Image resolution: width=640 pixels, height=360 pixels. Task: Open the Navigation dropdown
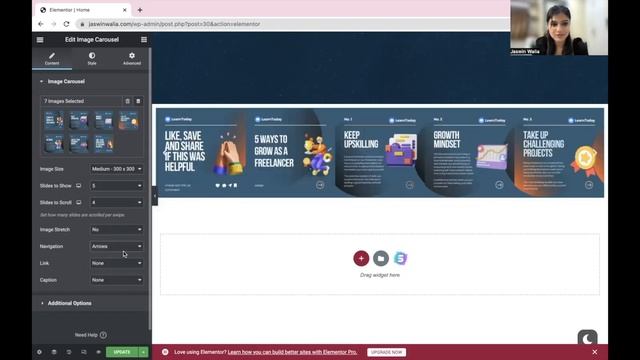click(116, 246)
